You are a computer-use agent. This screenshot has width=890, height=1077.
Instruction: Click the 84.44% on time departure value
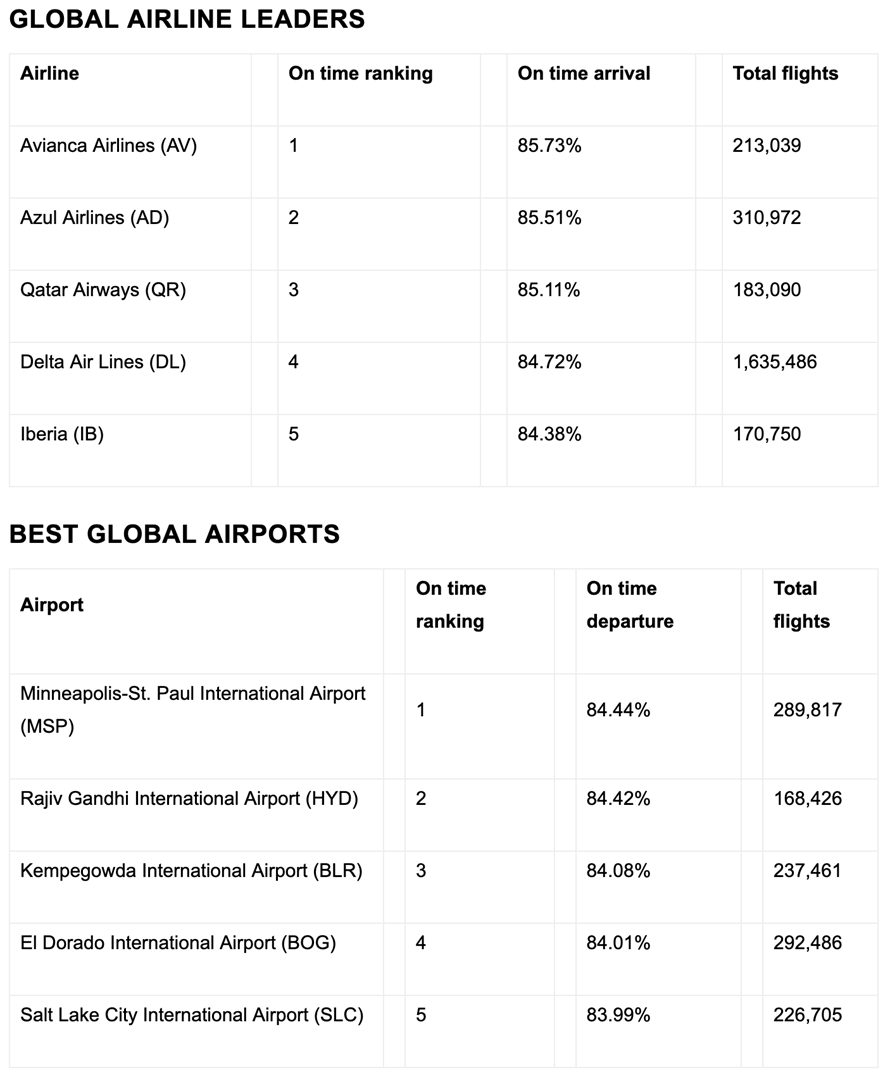(x=618, y=710)
